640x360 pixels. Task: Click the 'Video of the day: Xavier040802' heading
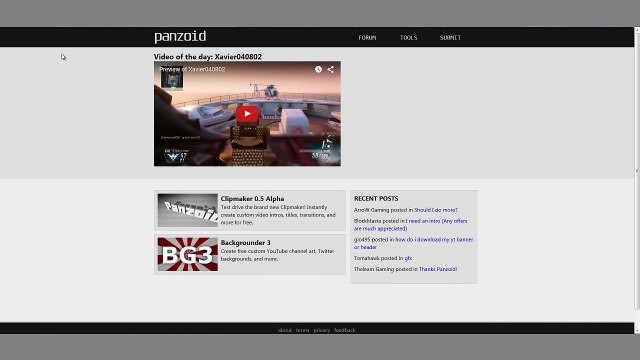tap(208, 57)
